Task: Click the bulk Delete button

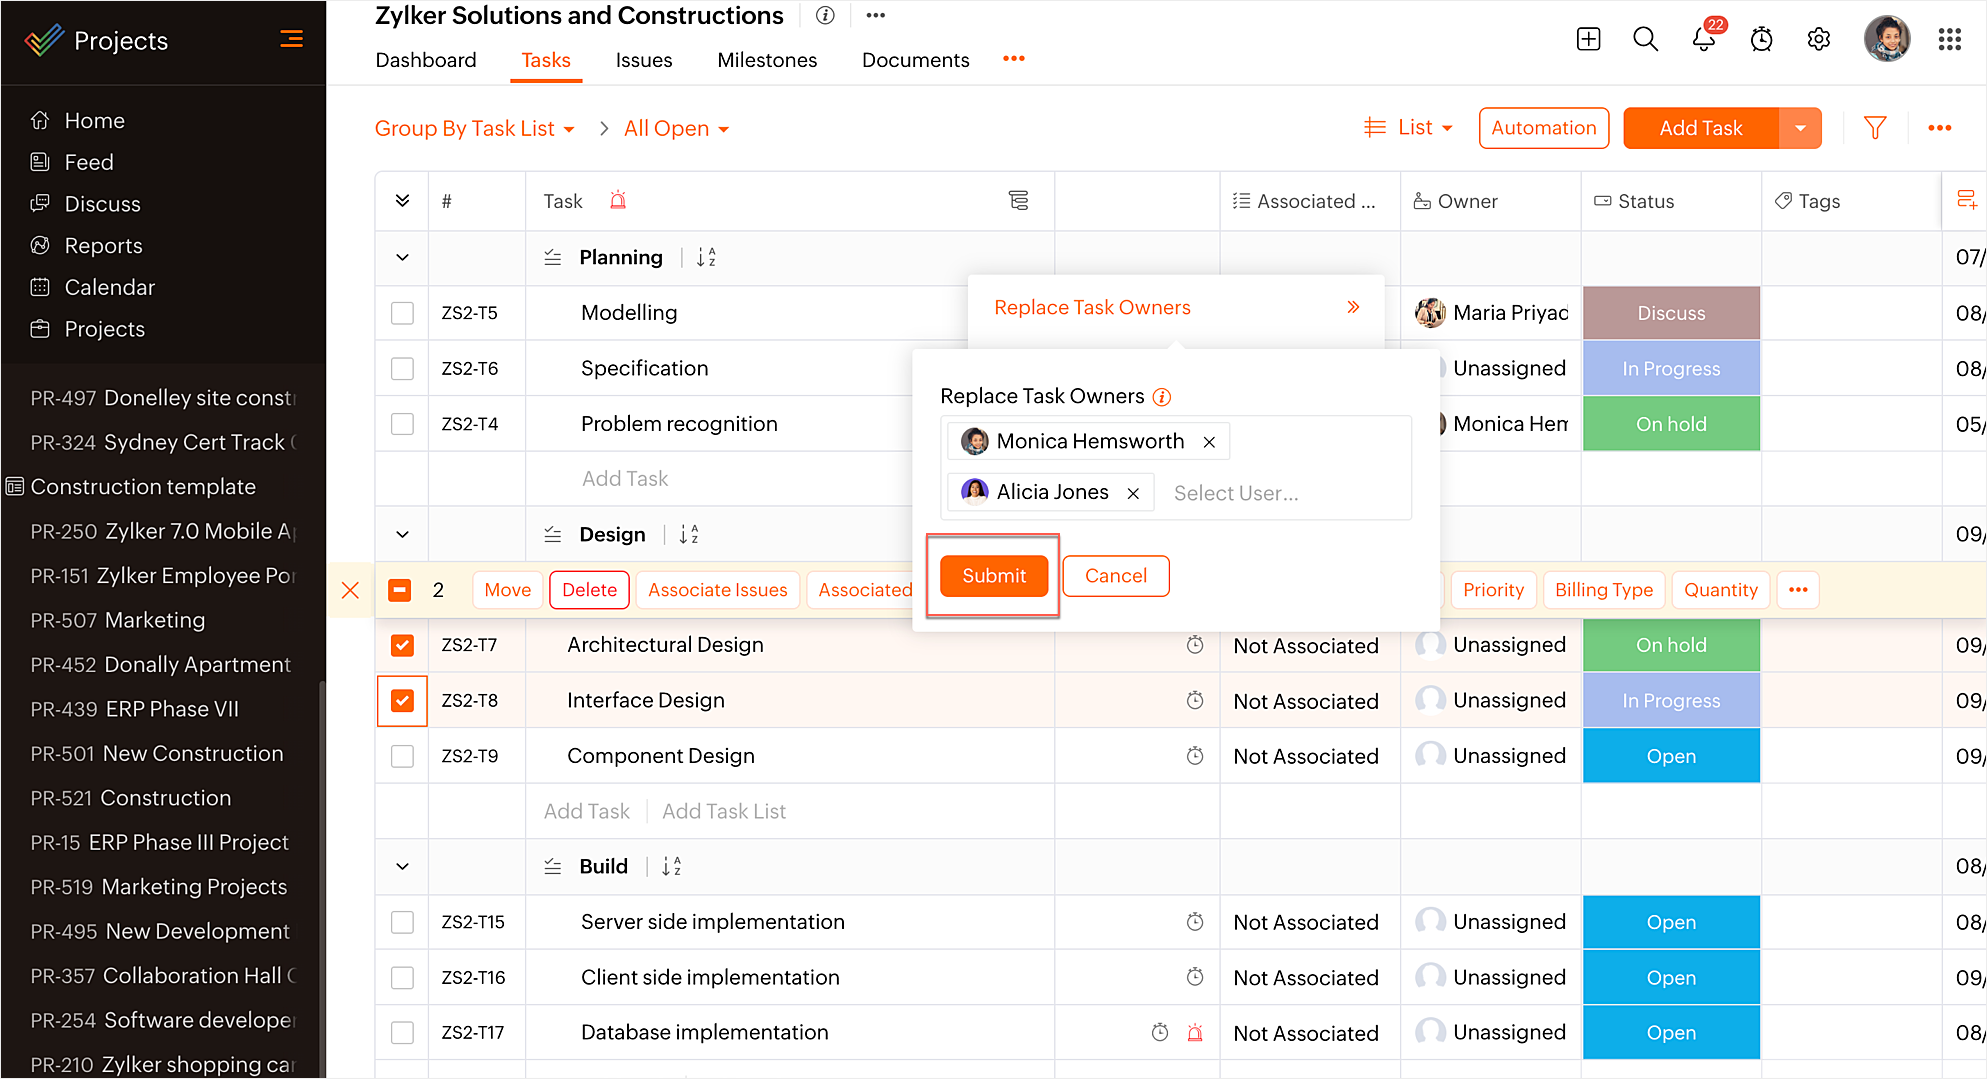Action: click(589, 590)
